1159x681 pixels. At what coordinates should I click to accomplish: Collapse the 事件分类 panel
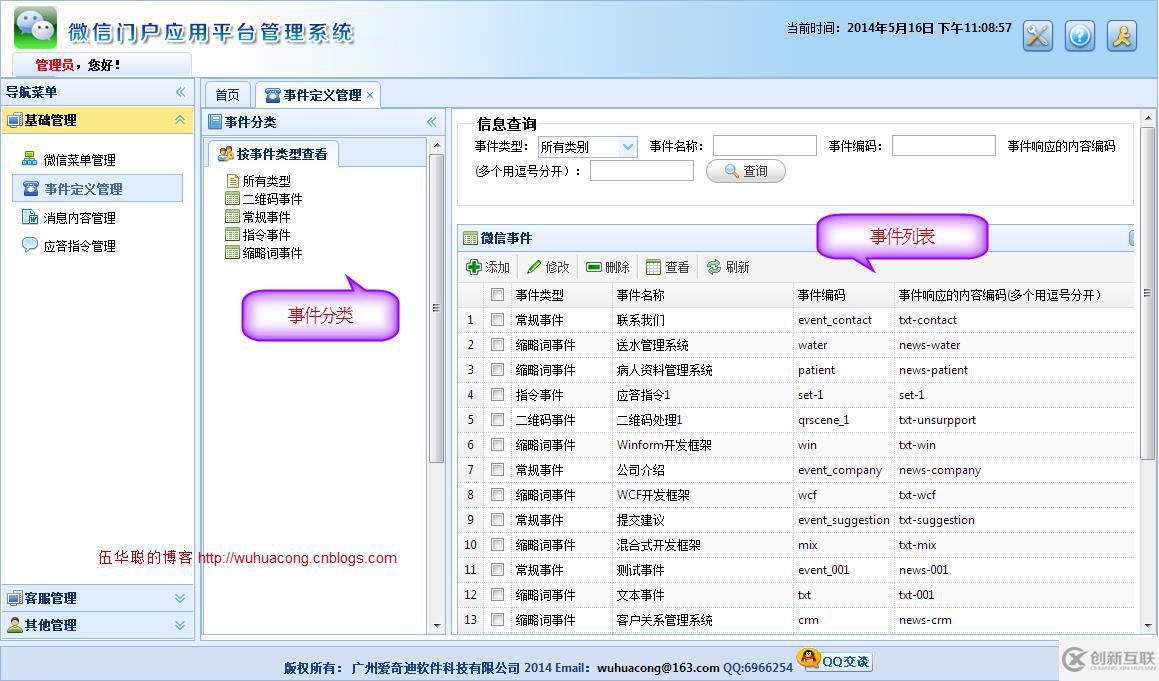(x=432, y=122)
